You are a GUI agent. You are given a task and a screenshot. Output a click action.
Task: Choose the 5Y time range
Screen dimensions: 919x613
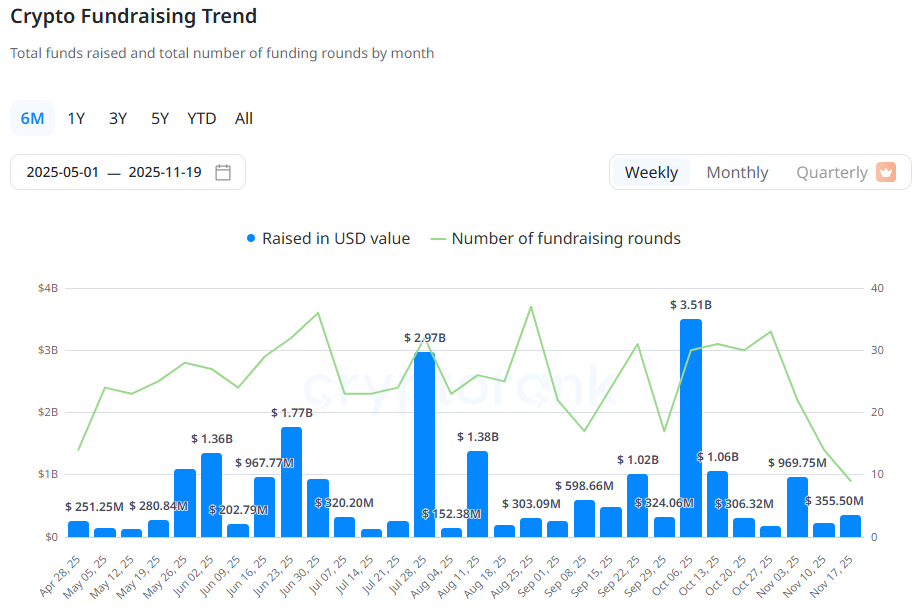tap(160, 118)
